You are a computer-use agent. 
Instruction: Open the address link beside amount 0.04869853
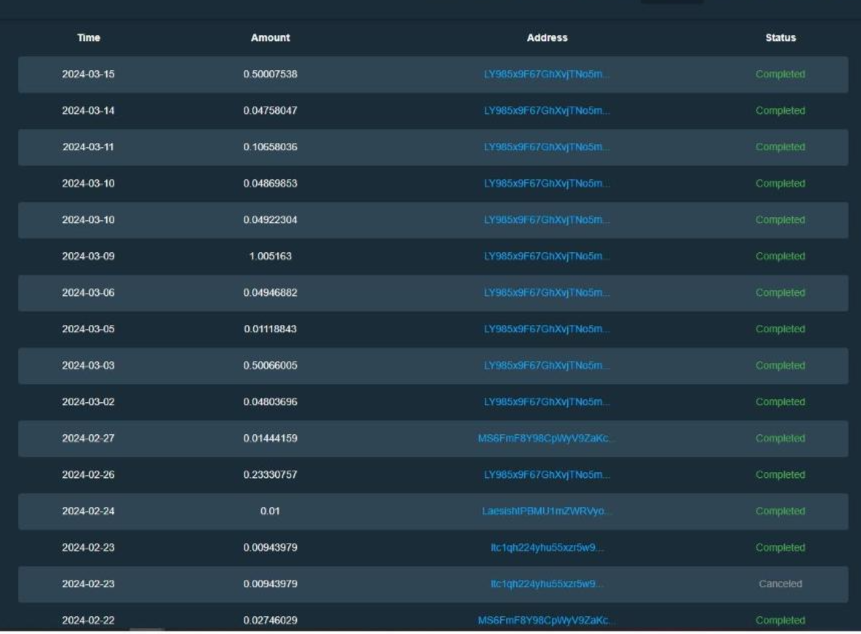[x=546, y=183]
